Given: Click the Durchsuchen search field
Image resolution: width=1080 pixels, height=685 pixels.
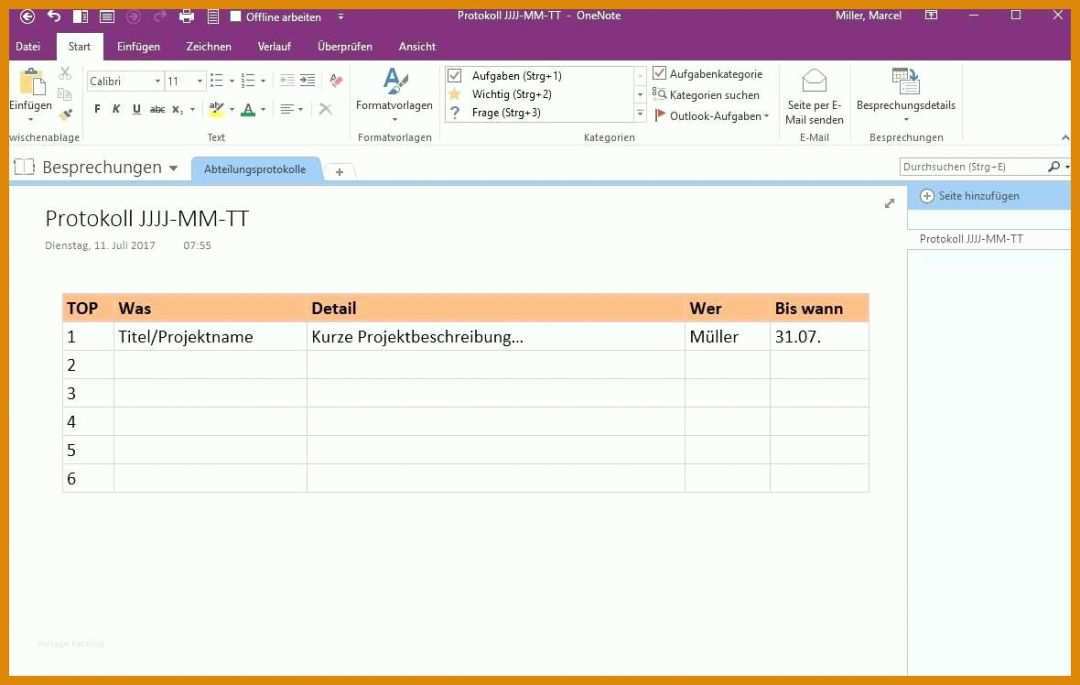Looking at the screenshot, I should 973,167.
